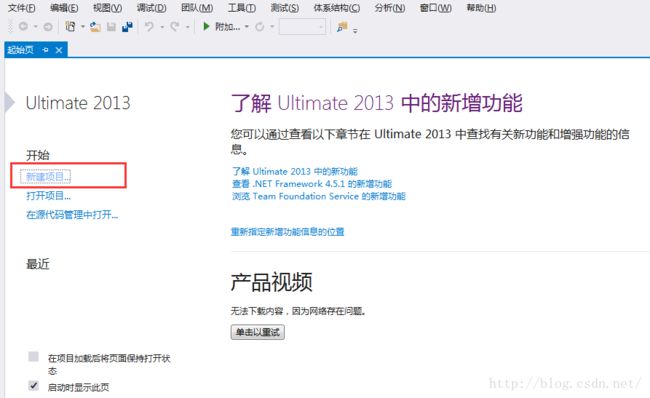The width and height of the screenshot is (650, 398).
Task: Click the Refresh circular arrow icon
Action: pos(260,27)
